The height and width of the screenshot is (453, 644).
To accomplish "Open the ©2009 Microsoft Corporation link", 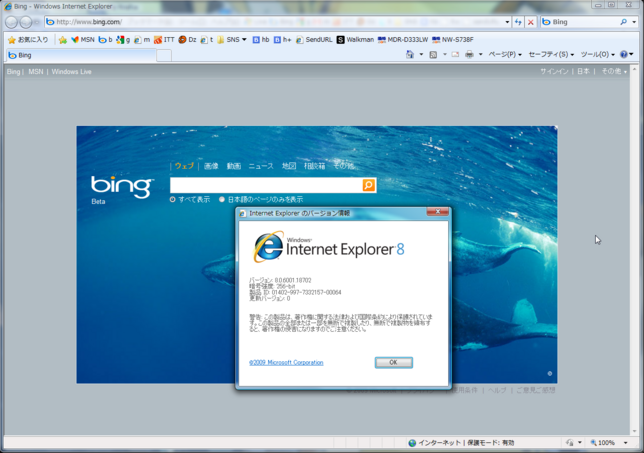I will (x=286, y=363).
